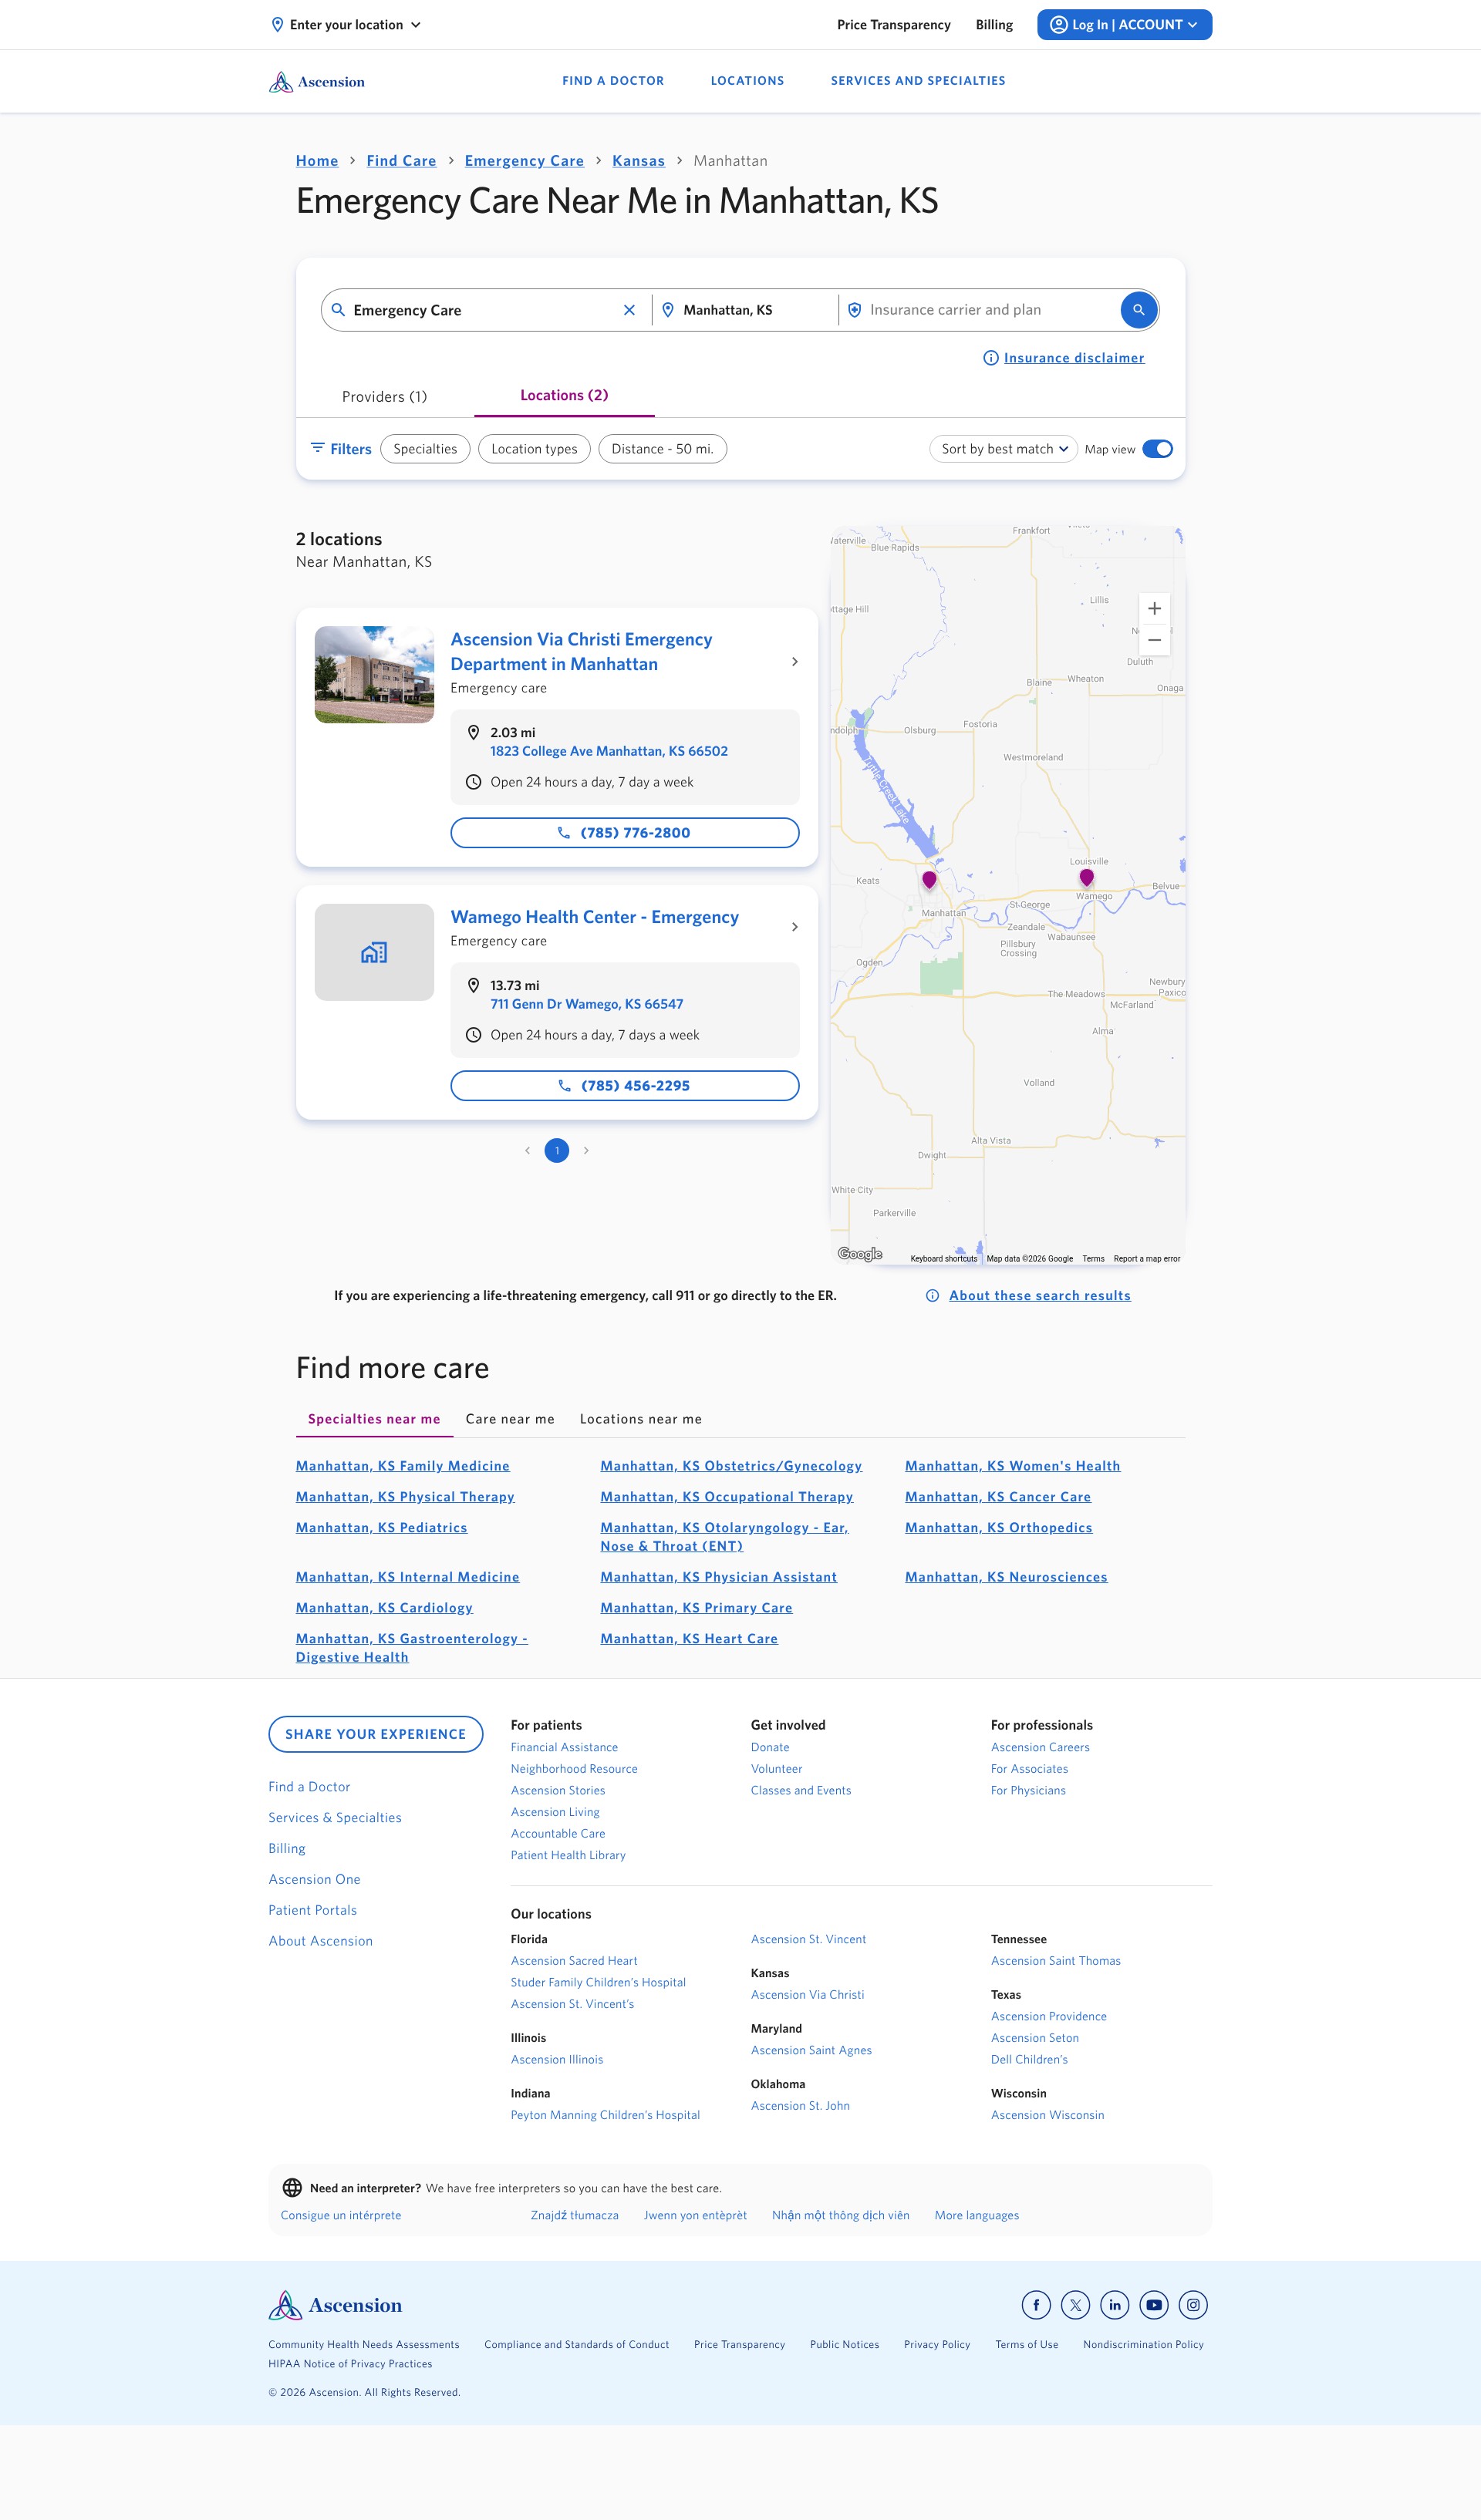Open Enter your location dropdown
1481x2520 pixels.
coord(346,25)
